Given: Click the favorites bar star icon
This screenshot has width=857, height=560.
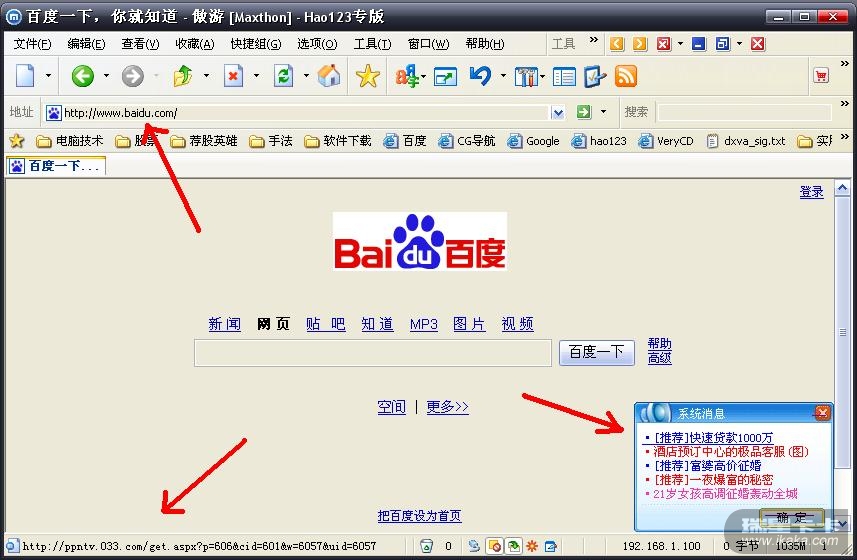Looking at the screenshot, I should click(x=16, y=141).
